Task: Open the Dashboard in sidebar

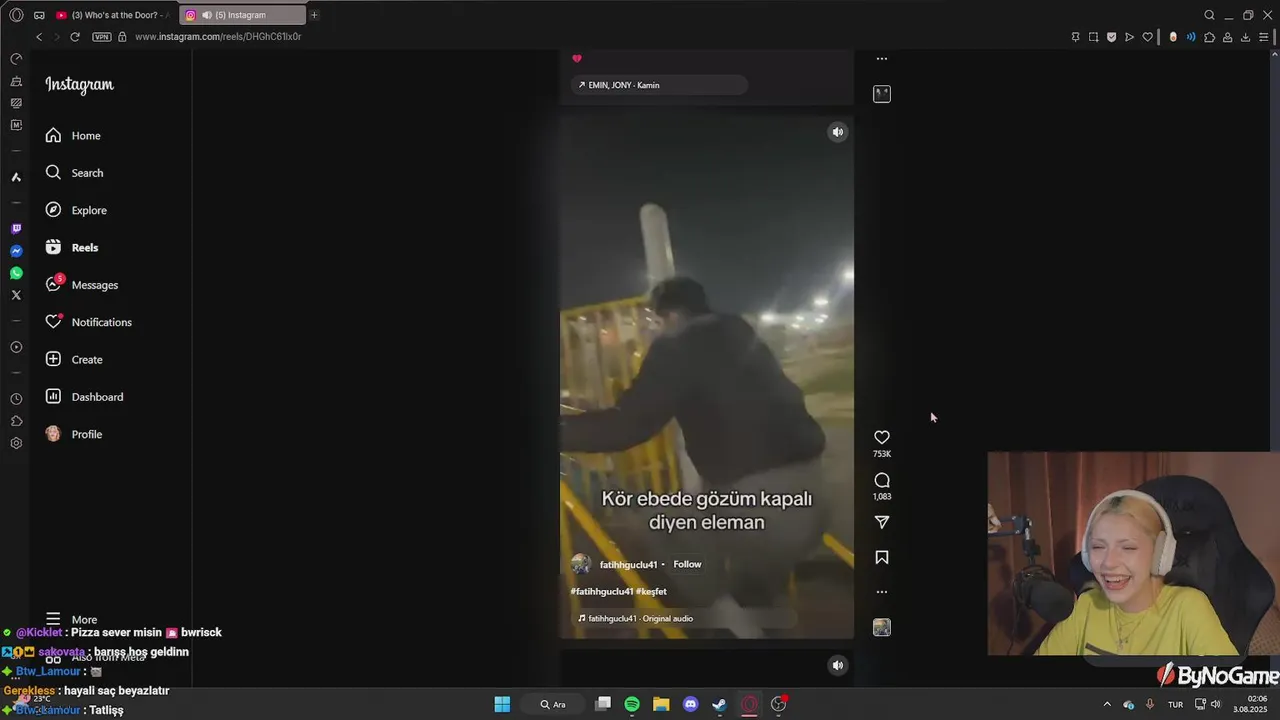Action: point(85,397)
